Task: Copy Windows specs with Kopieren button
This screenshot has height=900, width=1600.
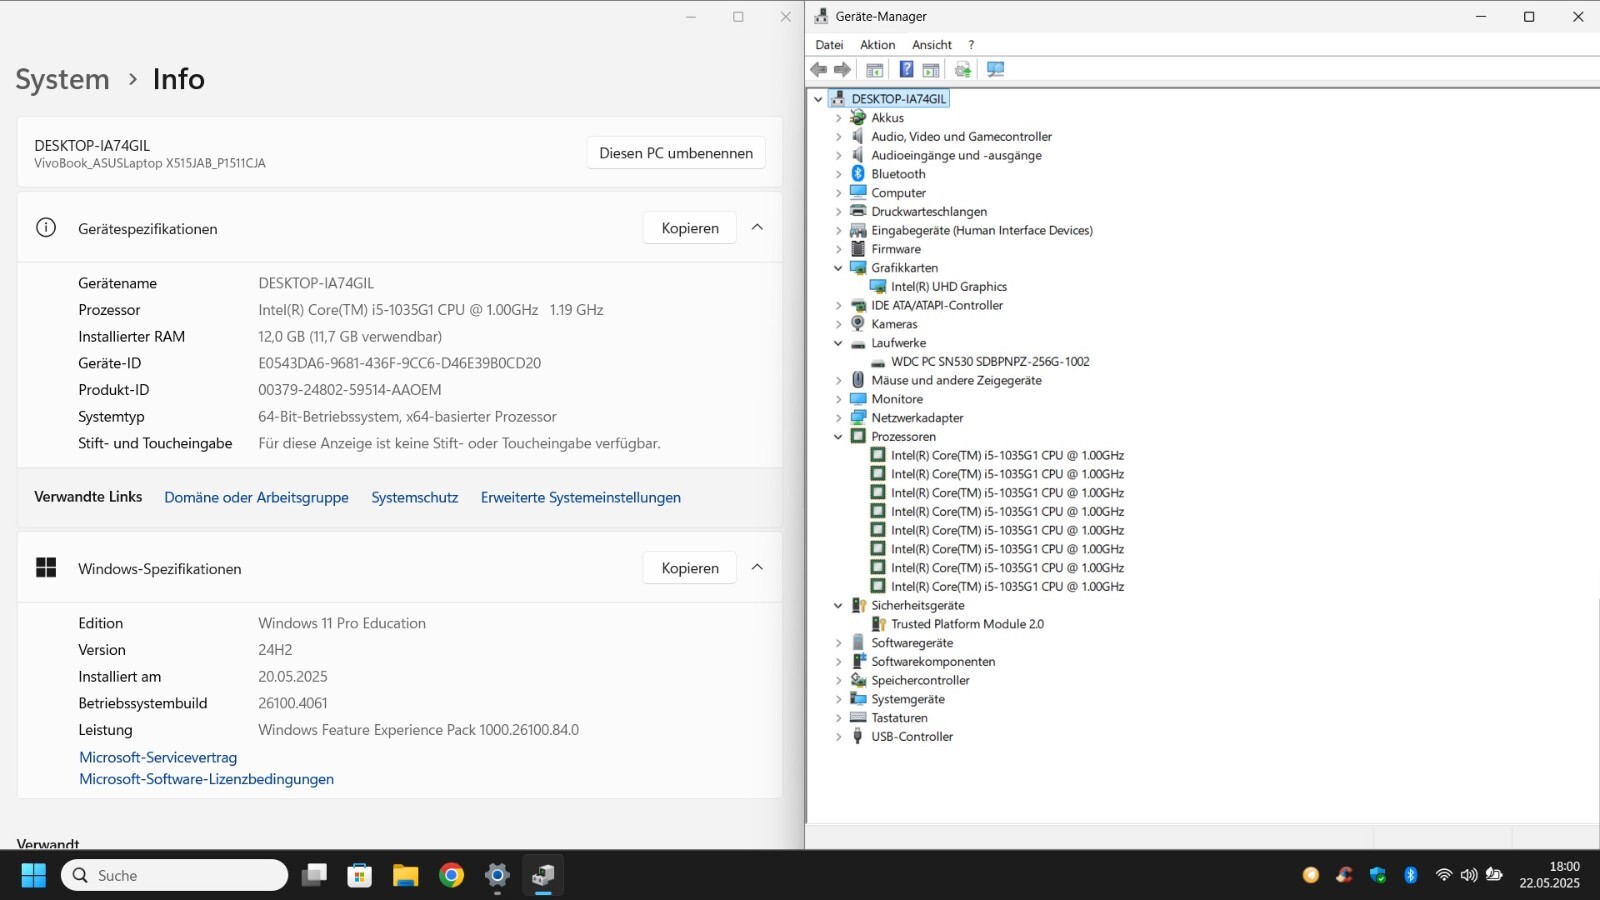Action: (x=690, y=568)
